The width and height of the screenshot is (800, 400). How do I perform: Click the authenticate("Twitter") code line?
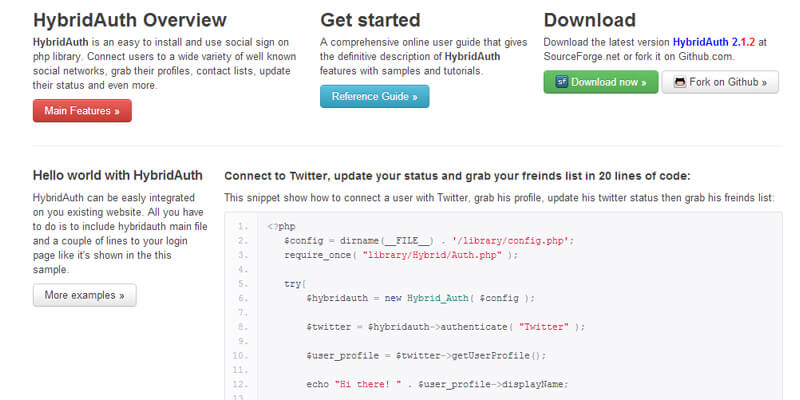(445, 327)
